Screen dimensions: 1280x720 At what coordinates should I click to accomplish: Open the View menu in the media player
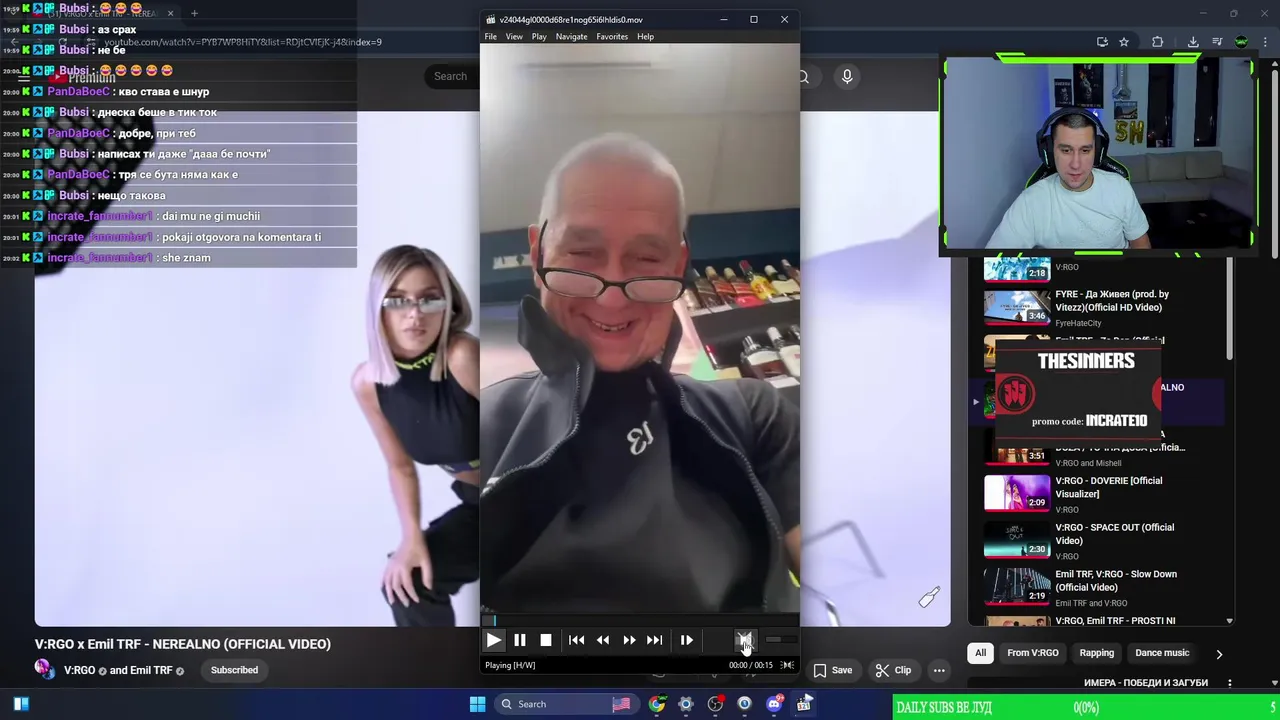point(514,37)
